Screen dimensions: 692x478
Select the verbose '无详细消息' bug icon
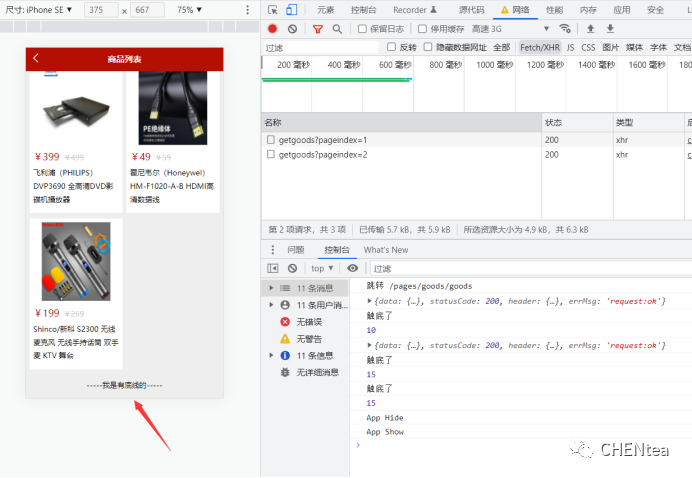[x=285, y=372]
